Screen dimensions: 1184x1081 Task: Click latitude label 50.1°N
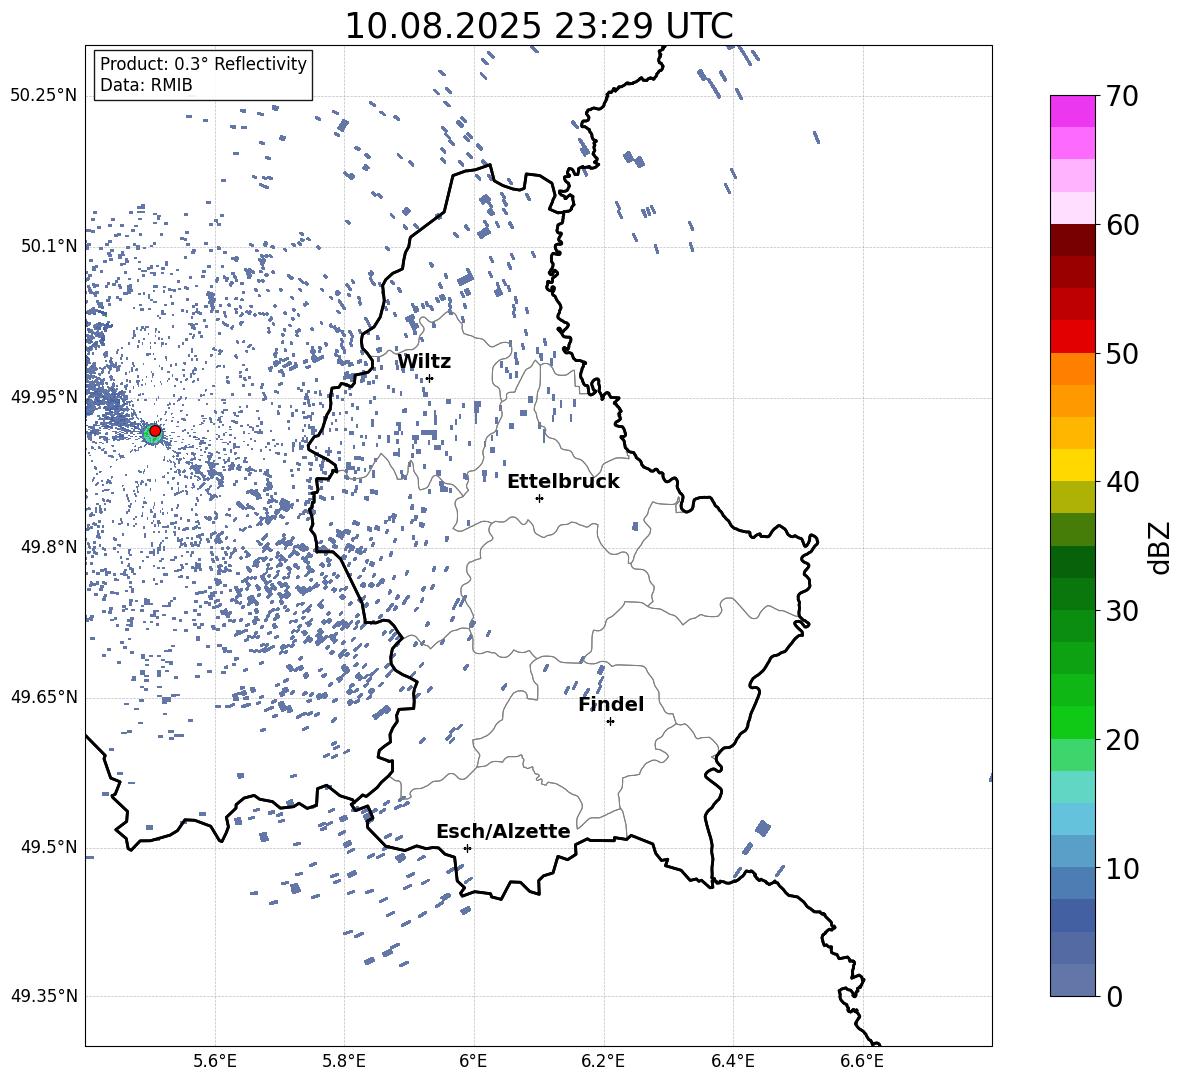coord(49,246)
